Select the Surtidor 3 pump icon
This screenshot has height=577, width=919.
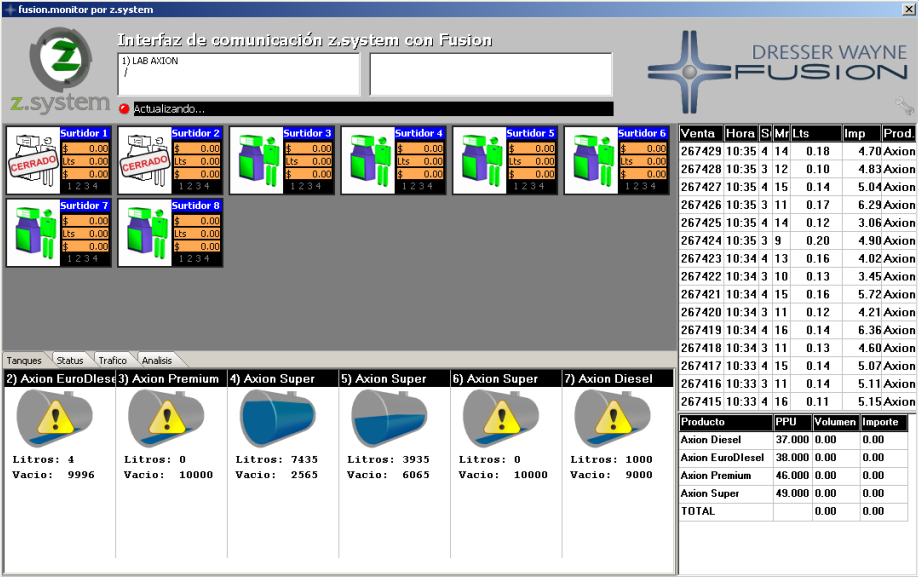pos(257,160)
